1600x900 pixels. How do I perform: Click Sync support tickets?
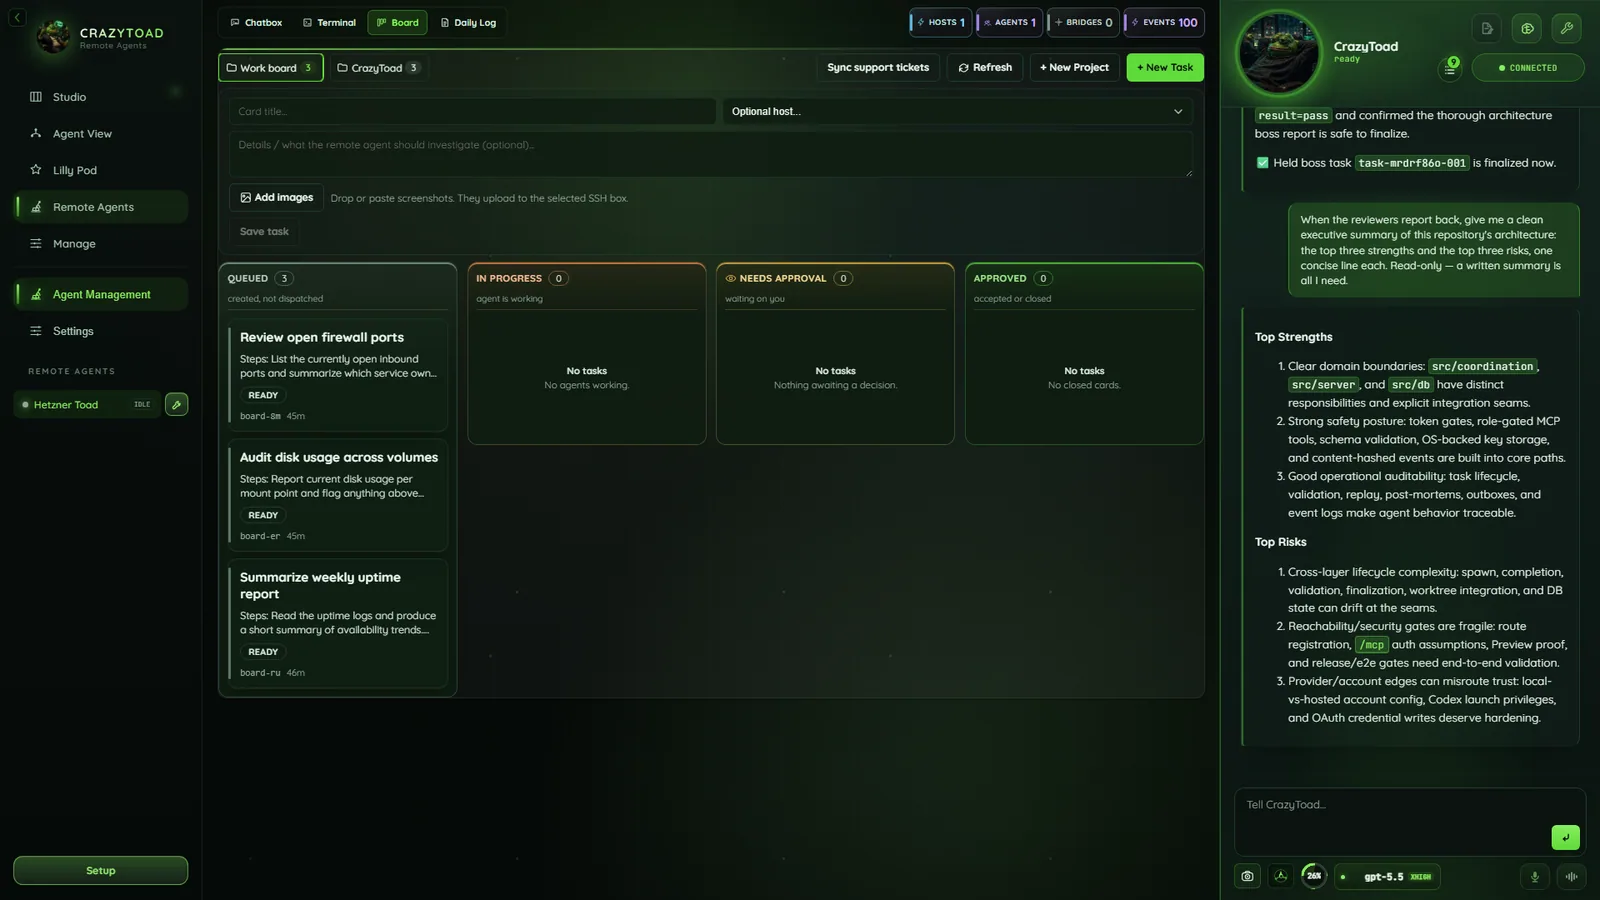(x=878, y=67)
